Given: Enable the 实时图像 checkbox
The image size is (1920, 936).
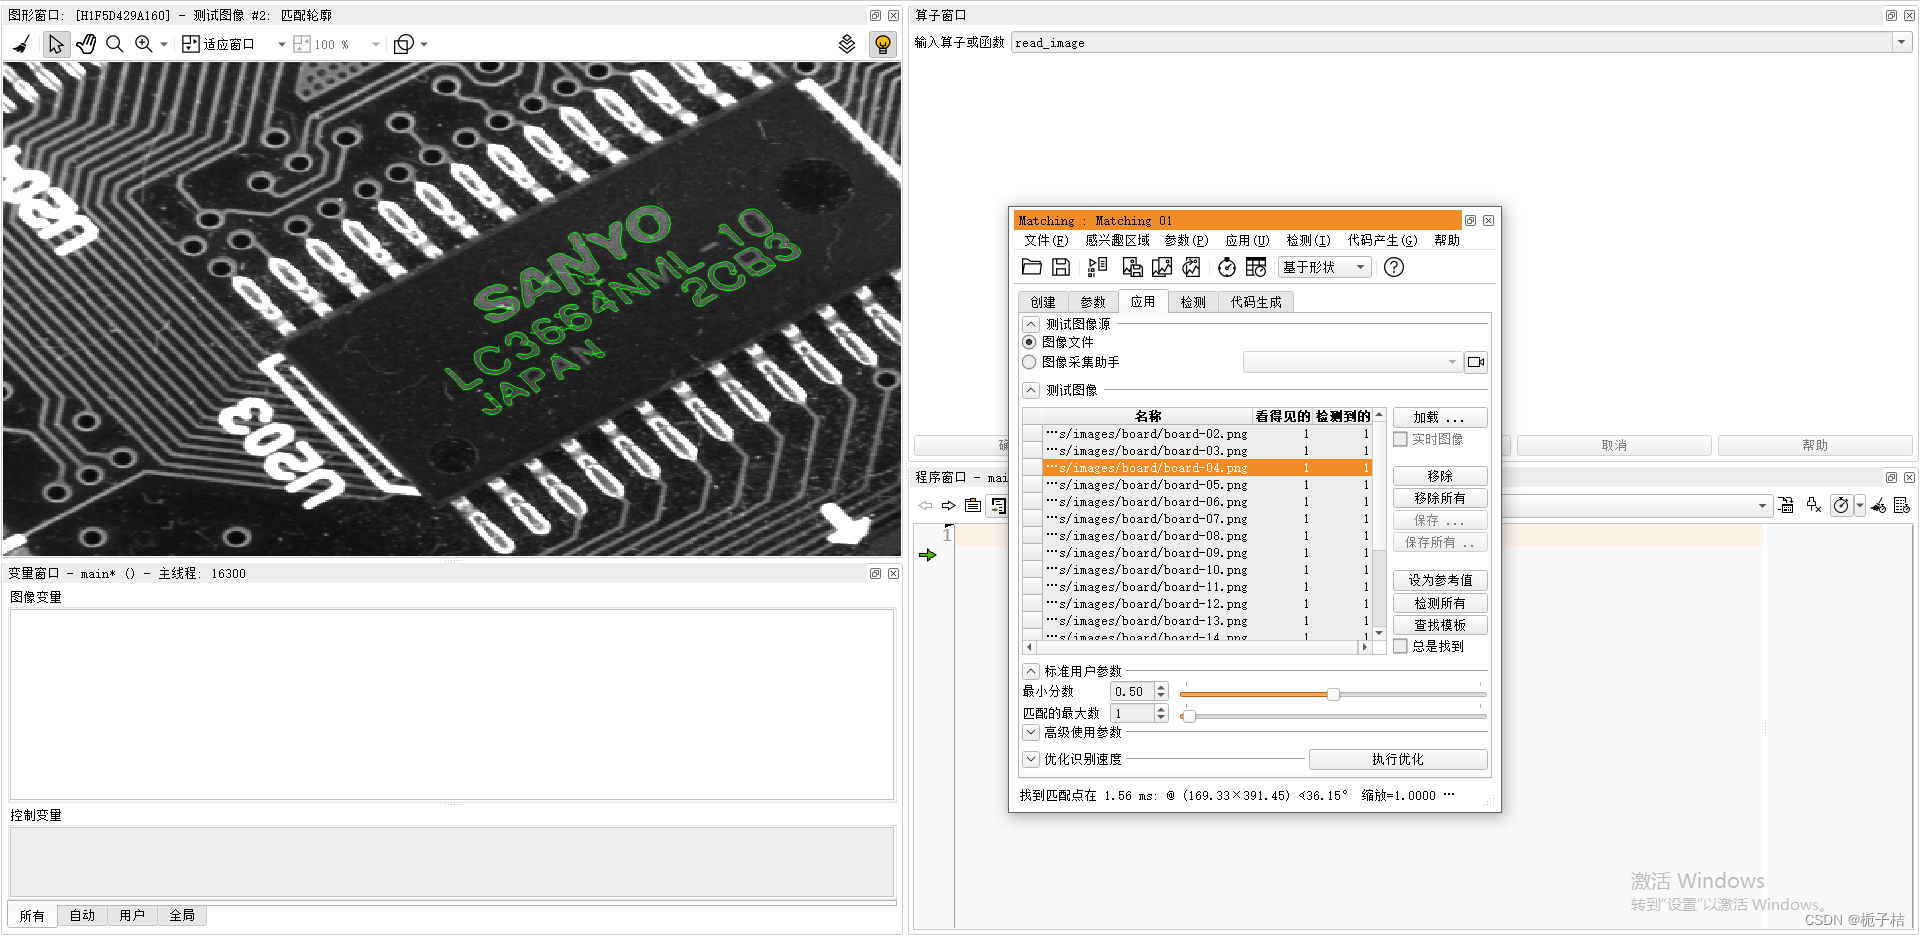Looking at the screenshot, I should (1400, 439).
